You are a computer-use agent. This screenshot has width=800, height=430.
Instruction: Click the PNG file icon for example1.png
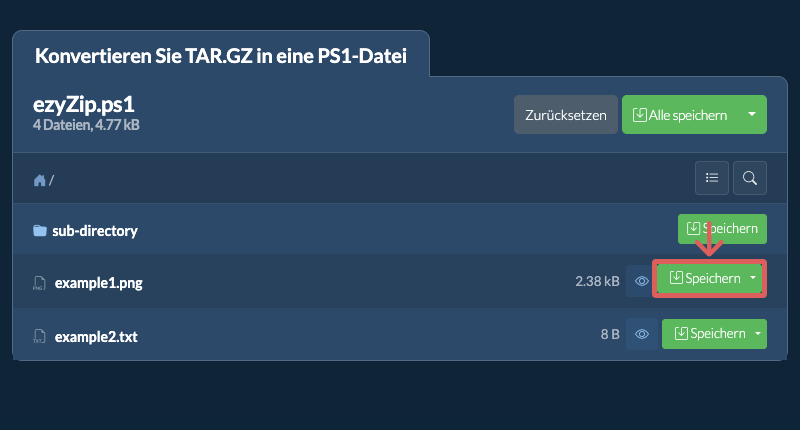(x=39, y=283)
